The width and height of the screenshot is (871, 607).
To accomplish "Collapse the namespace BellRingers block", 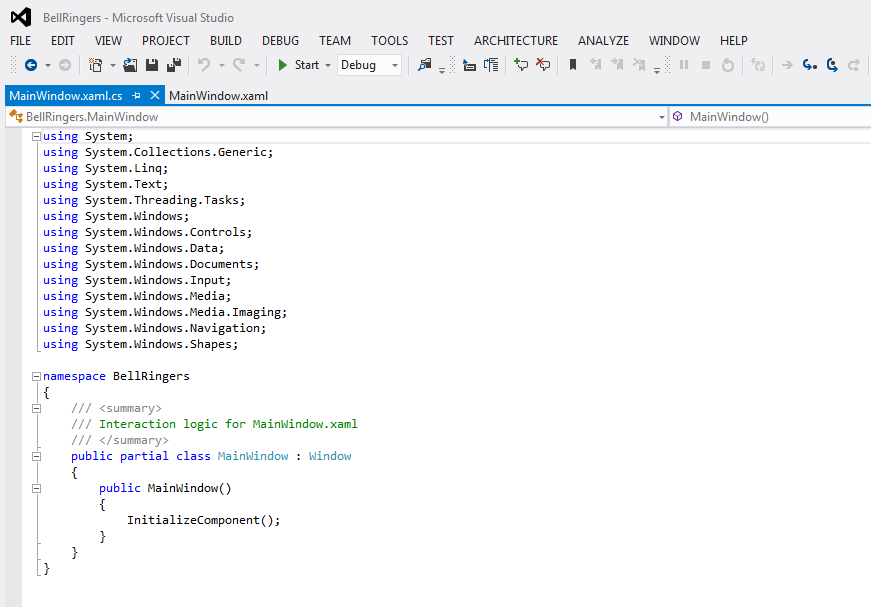I will [x=36, y=377].
